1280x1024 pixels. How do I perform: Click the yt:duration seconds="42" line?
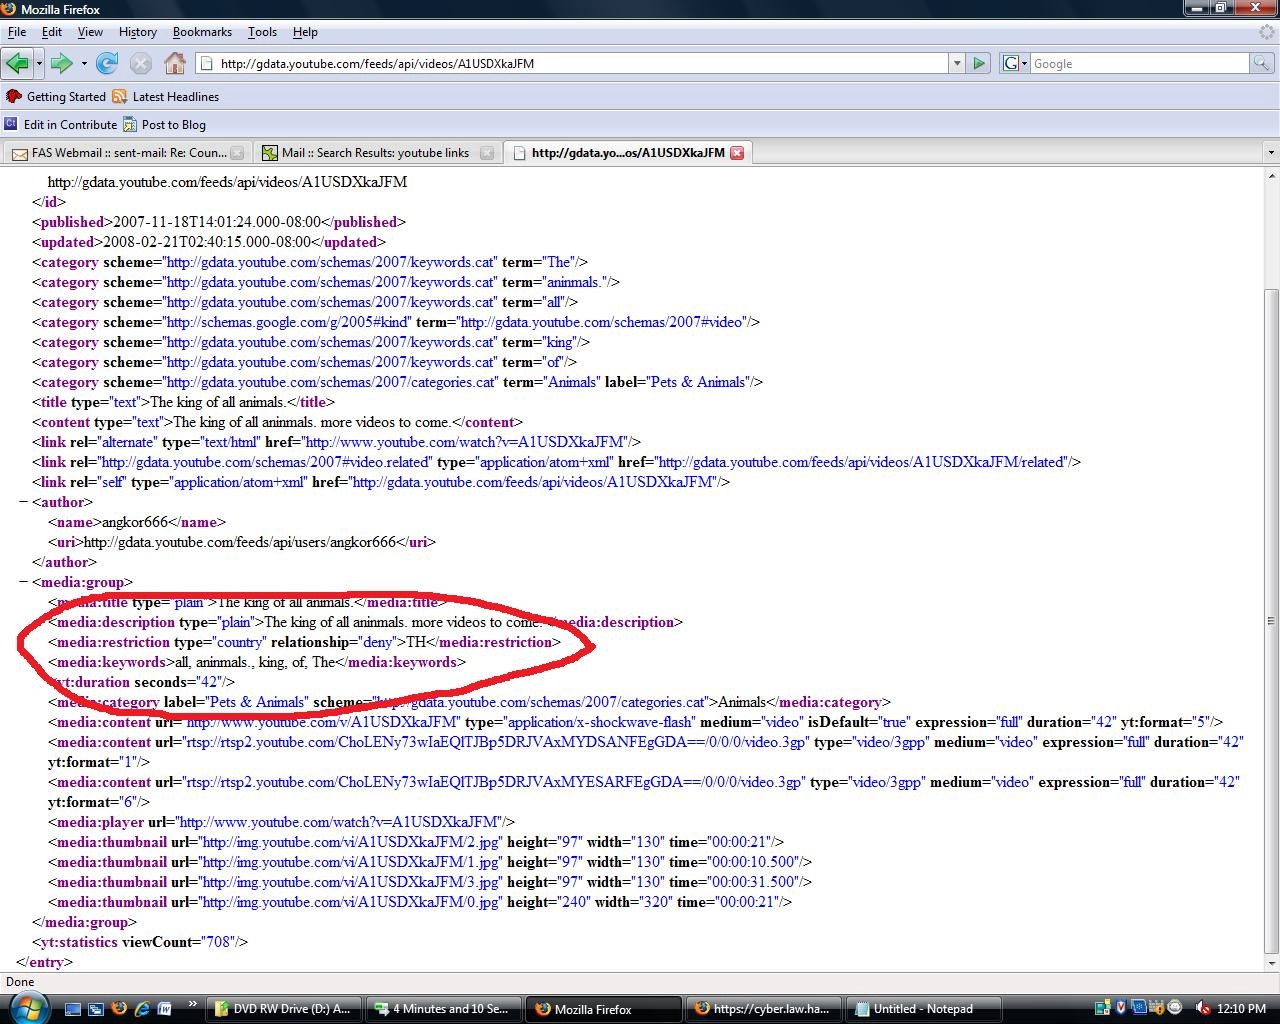point(141,682)
